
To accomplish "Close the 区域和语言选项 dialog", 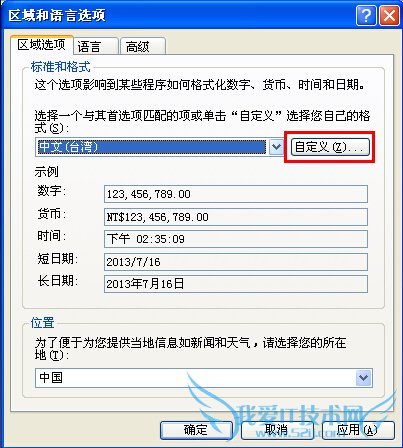I will click(x=389, y=15).
